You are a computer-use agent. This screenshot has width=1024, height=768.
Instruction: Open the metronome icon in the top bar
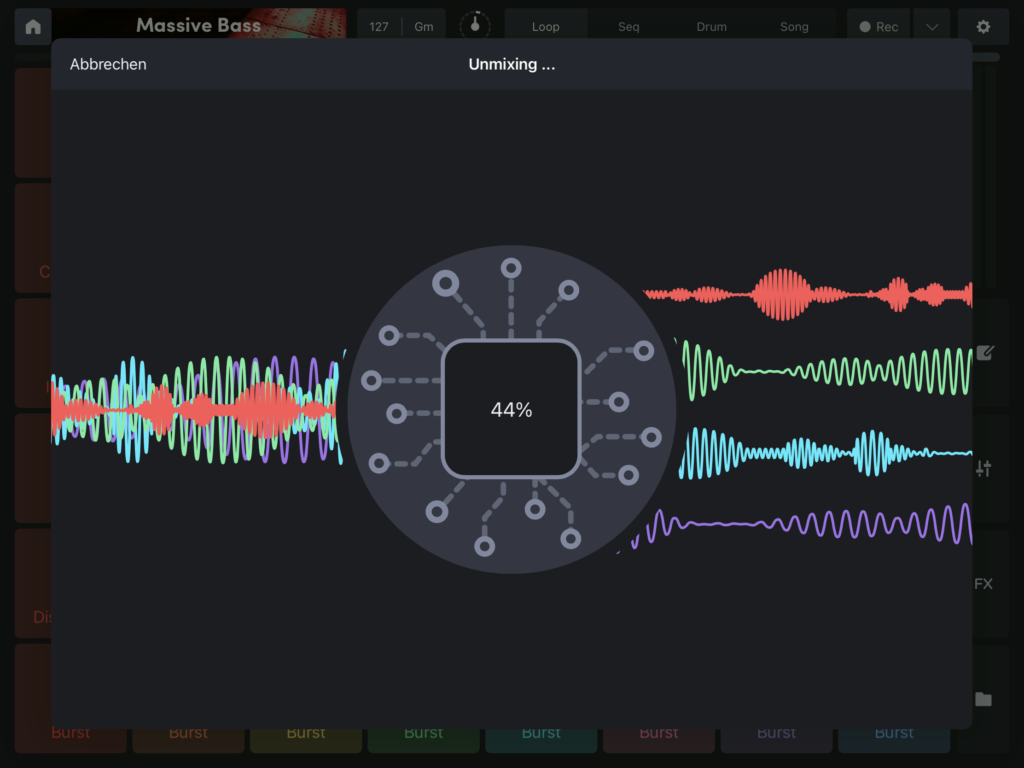[475, 24]
